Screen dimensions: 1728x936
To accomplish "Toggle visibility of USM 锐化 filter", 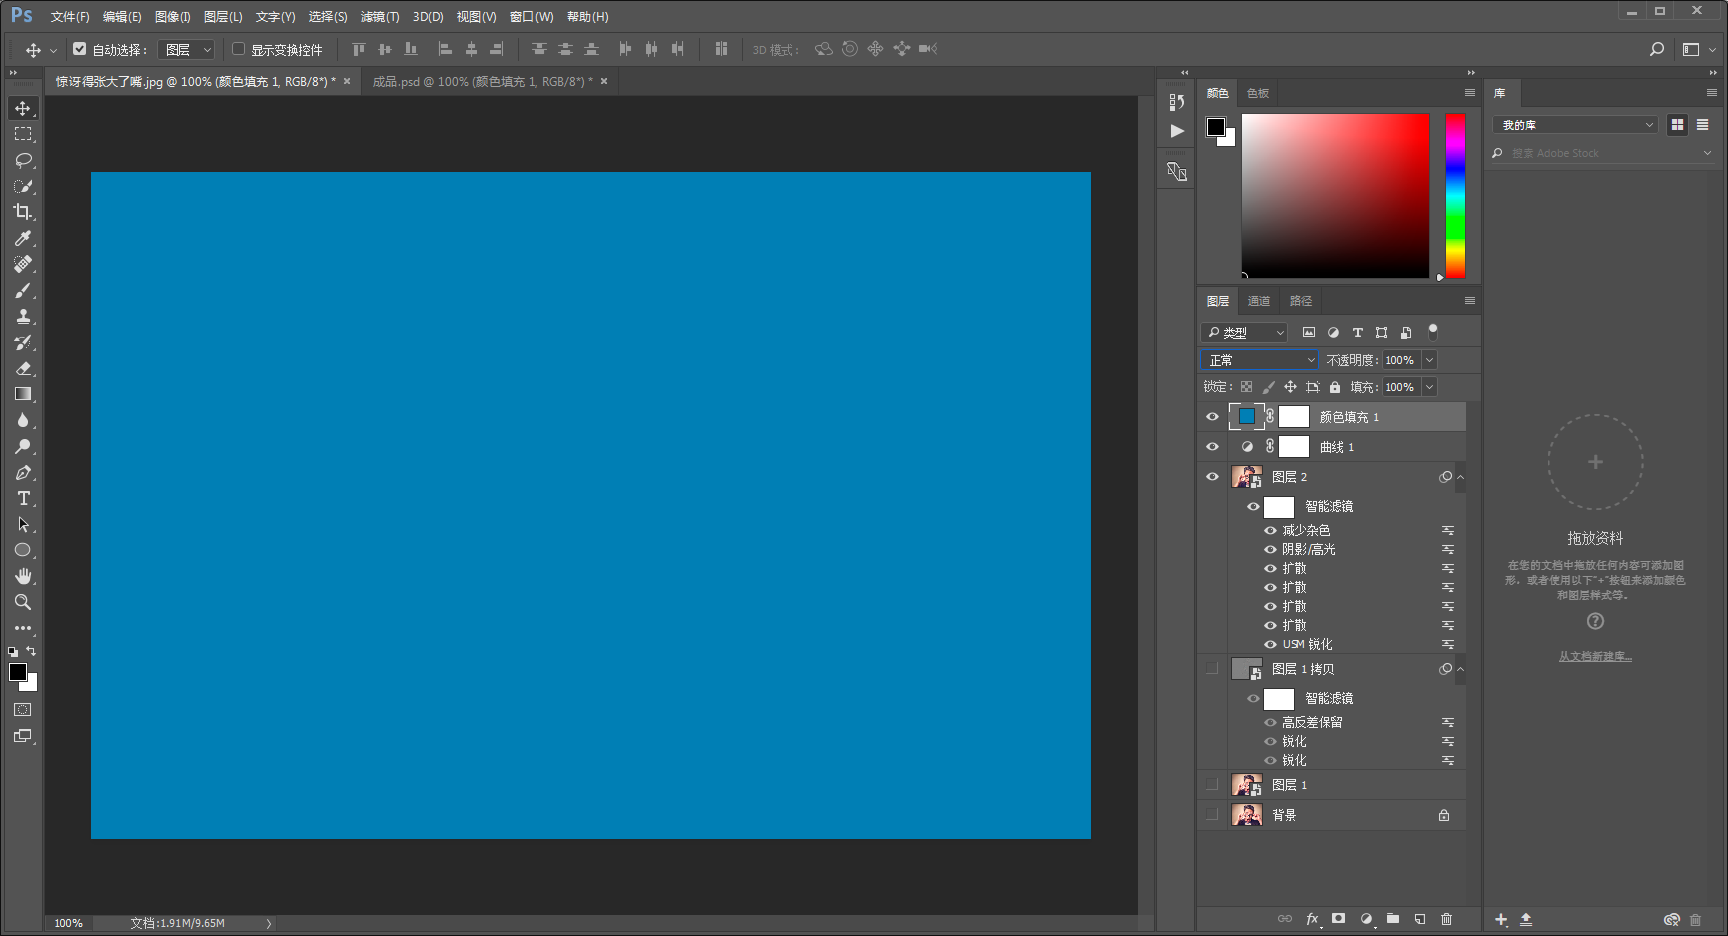I will click(x=1270, y=645).
